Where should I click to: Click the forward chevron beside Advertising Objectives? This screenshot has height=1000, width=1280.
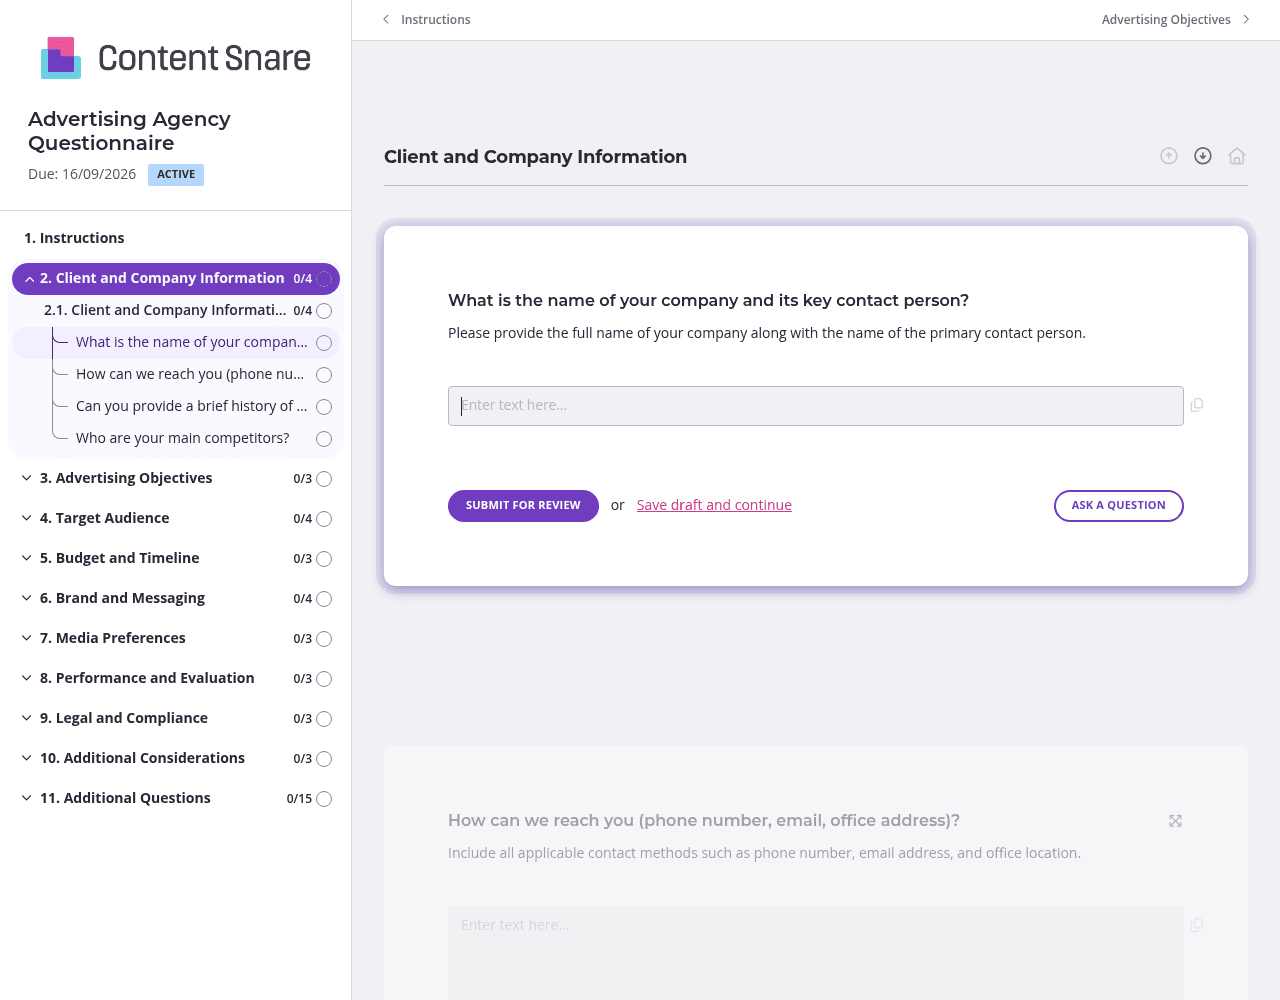pos(1246,19)
